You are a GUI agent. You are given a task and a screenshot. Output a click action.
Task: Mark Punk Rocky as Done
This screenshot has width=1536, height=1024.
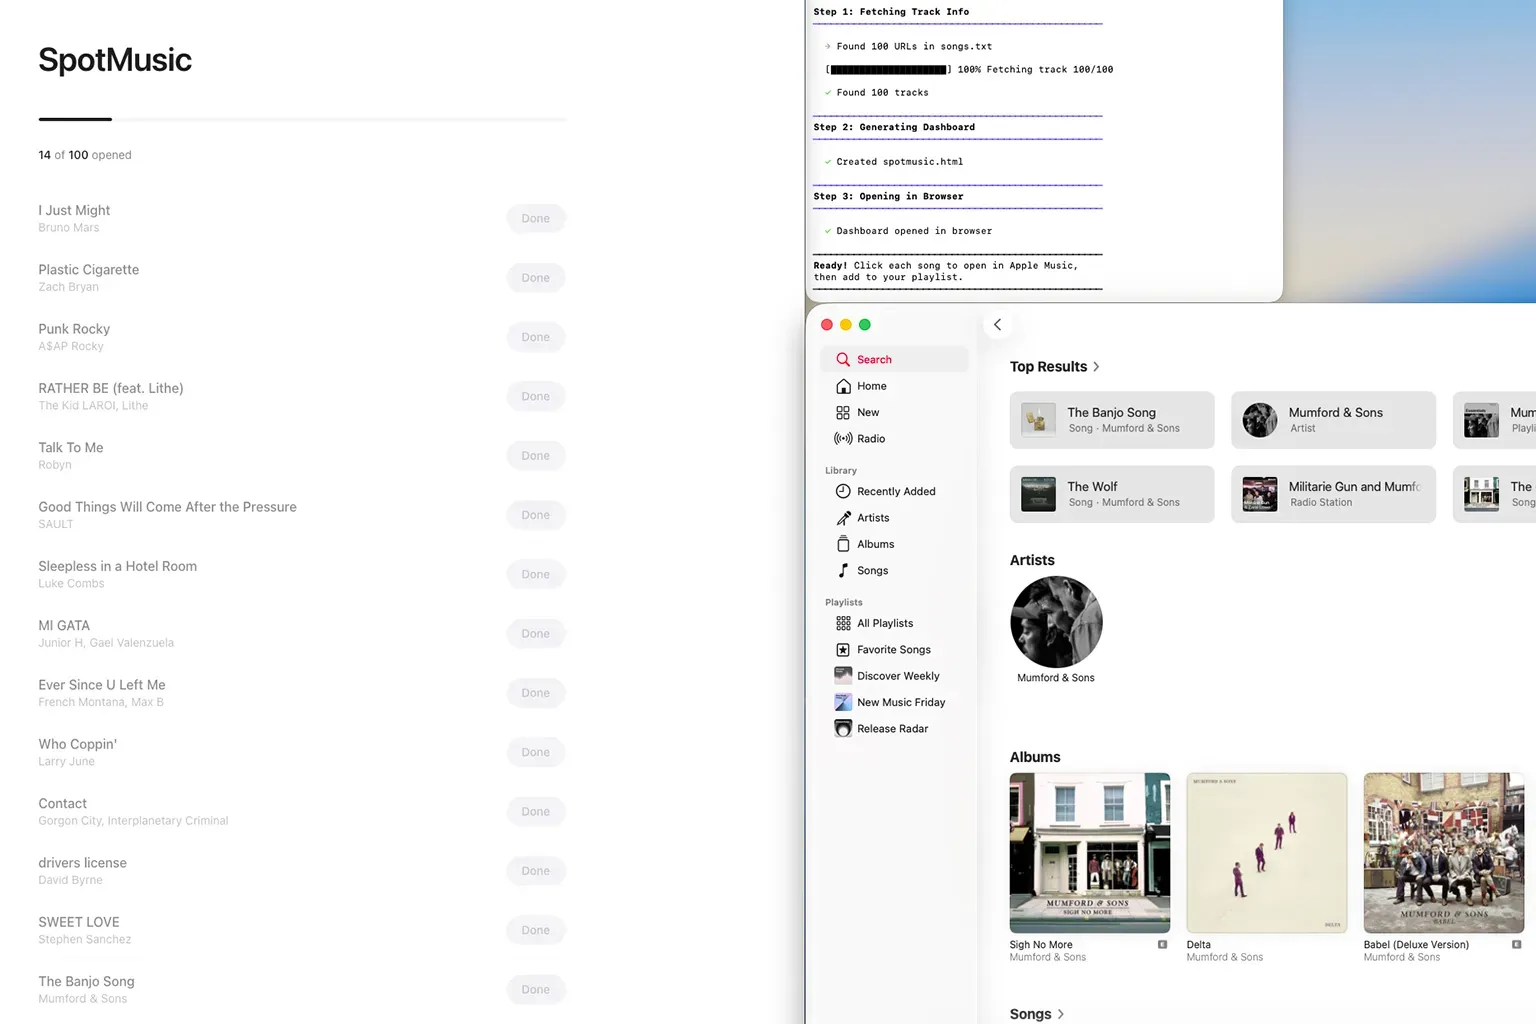click(535, 337)
